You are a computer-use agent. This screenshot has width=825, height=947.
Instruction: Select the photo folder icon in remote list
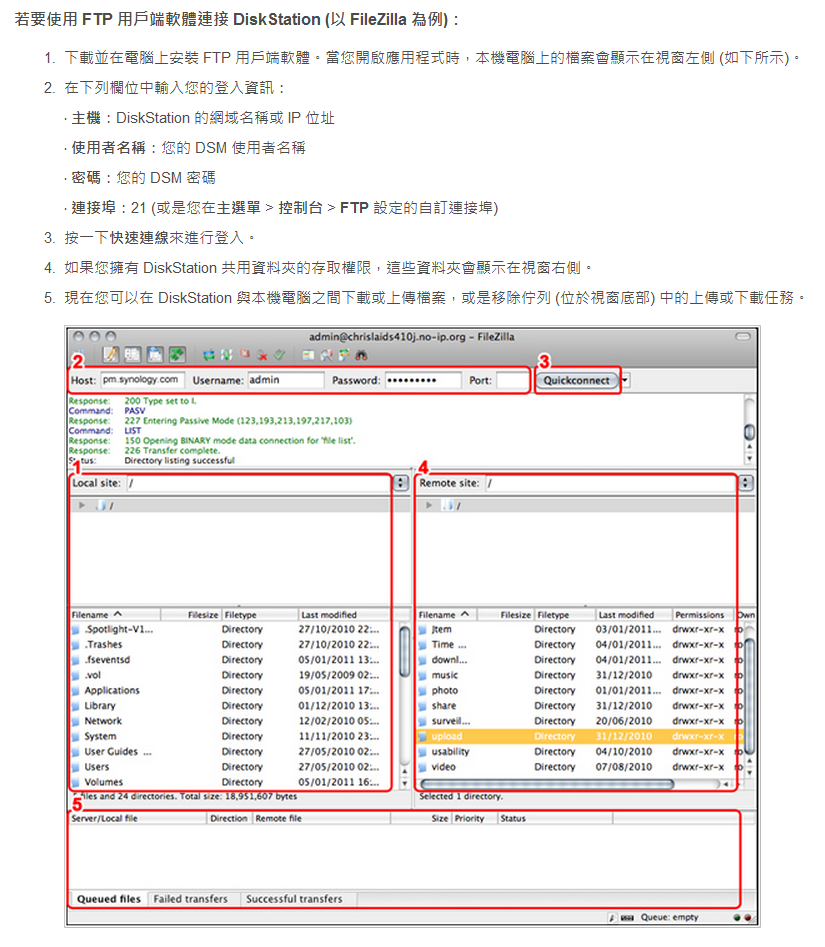coord(423,691)
